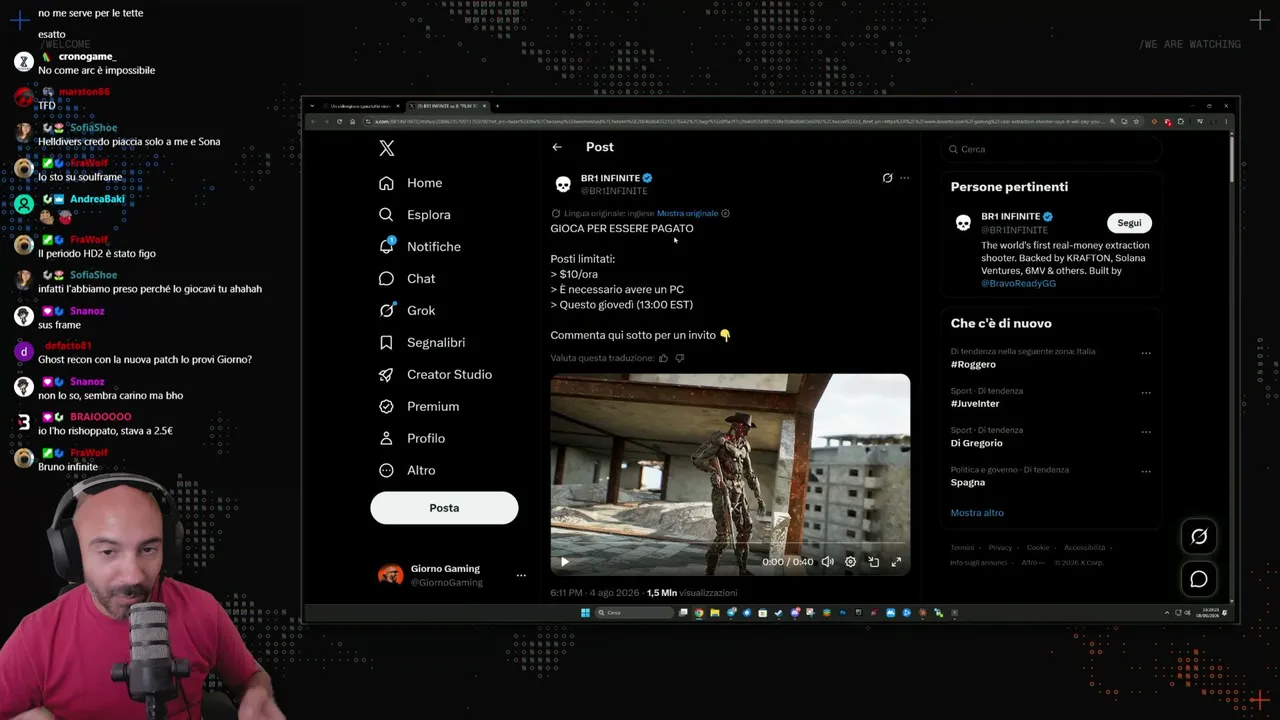Screen dimensions: 1280x720
Task: Play the post video
Action: (x=564, y=562)
